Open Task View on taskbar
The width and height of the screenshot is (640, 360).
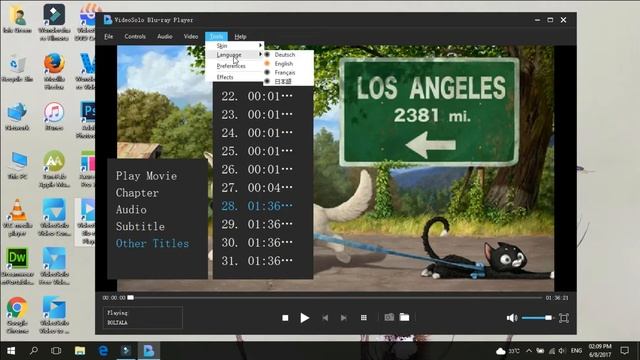(x=56, y=351)
